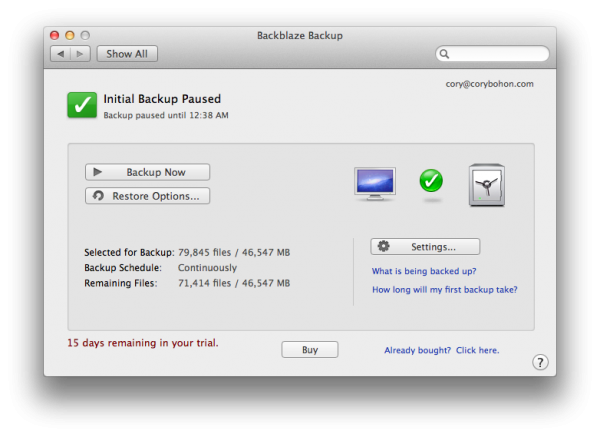
Task: Start a backup with Backup Now
Action: tap(147, 172)
